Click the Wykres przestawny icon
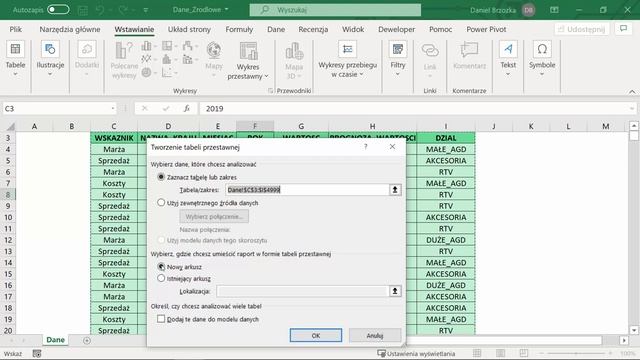This screenshot has width=640, height=360. coord(248,52)
